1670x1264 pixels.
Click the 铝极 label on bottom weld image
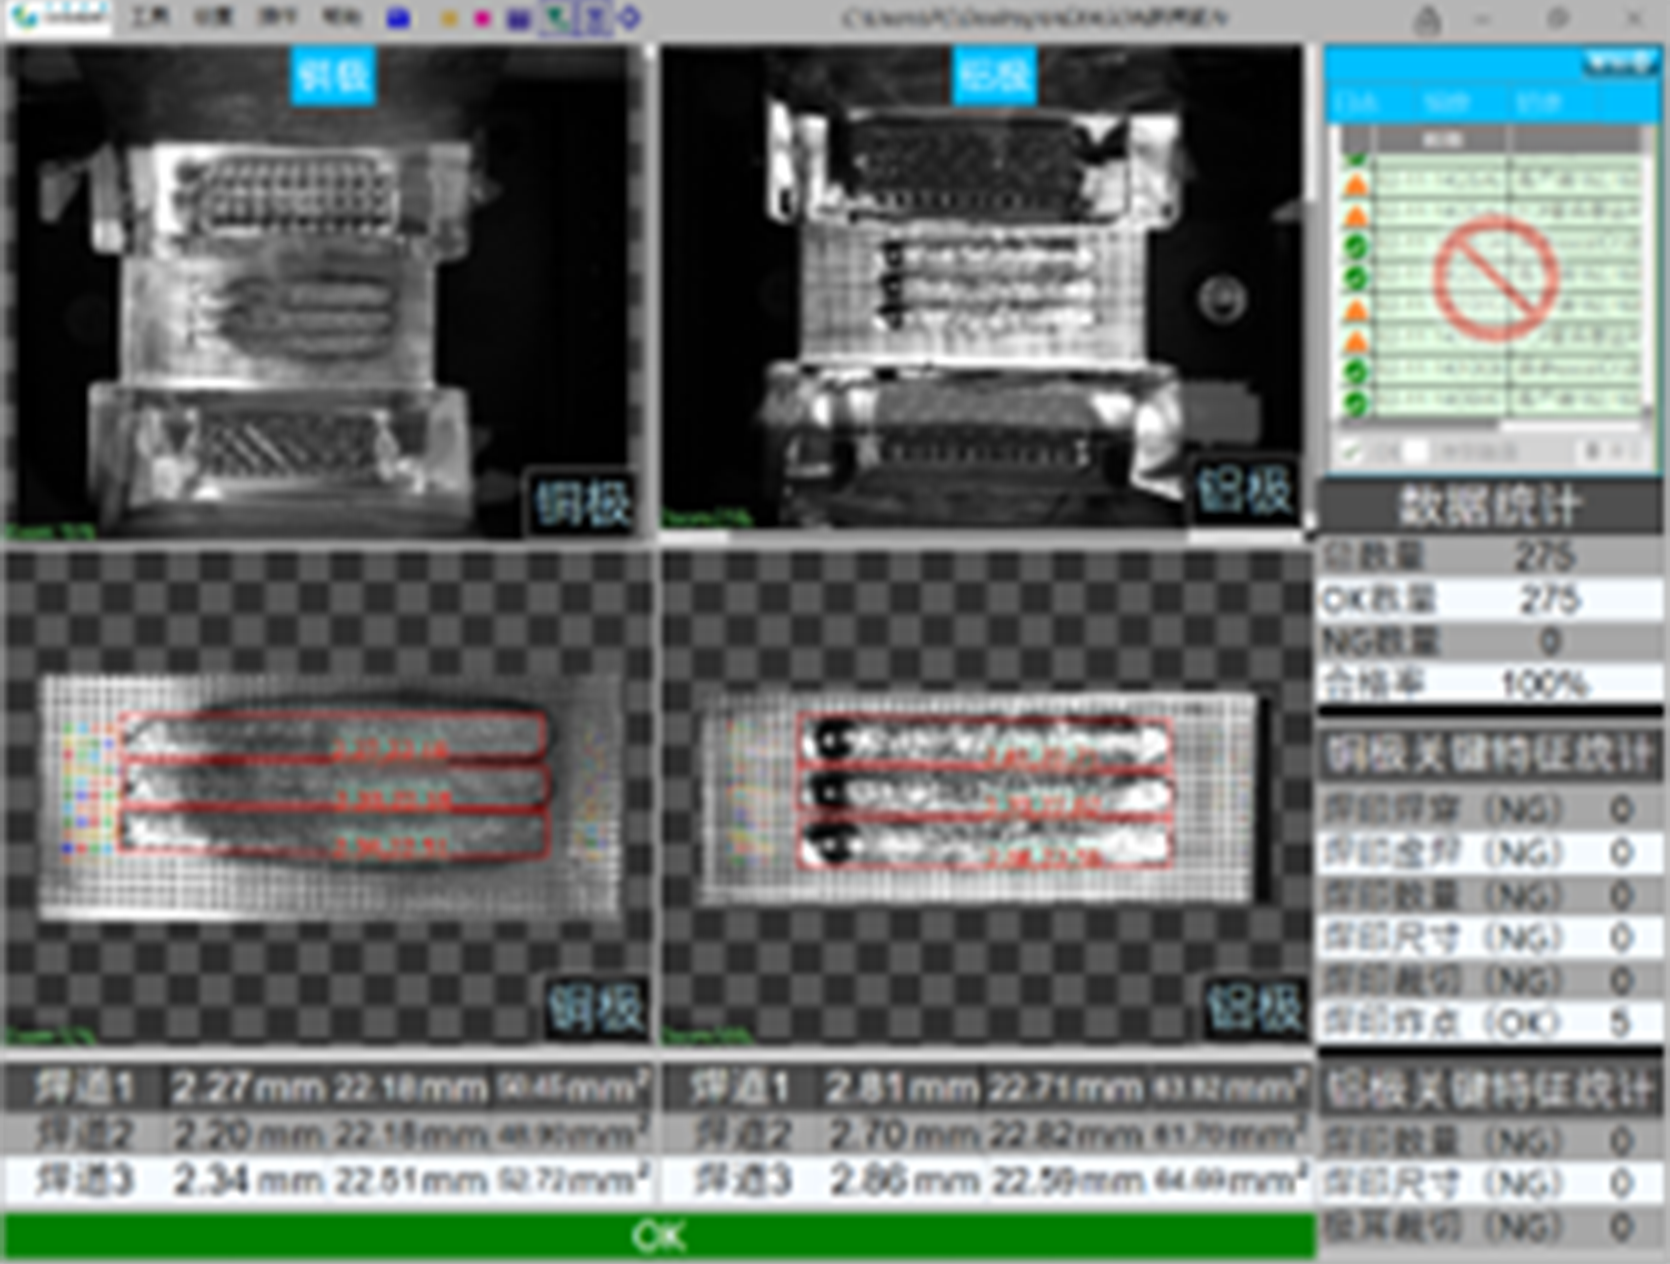click(x=1254, y=1006)
